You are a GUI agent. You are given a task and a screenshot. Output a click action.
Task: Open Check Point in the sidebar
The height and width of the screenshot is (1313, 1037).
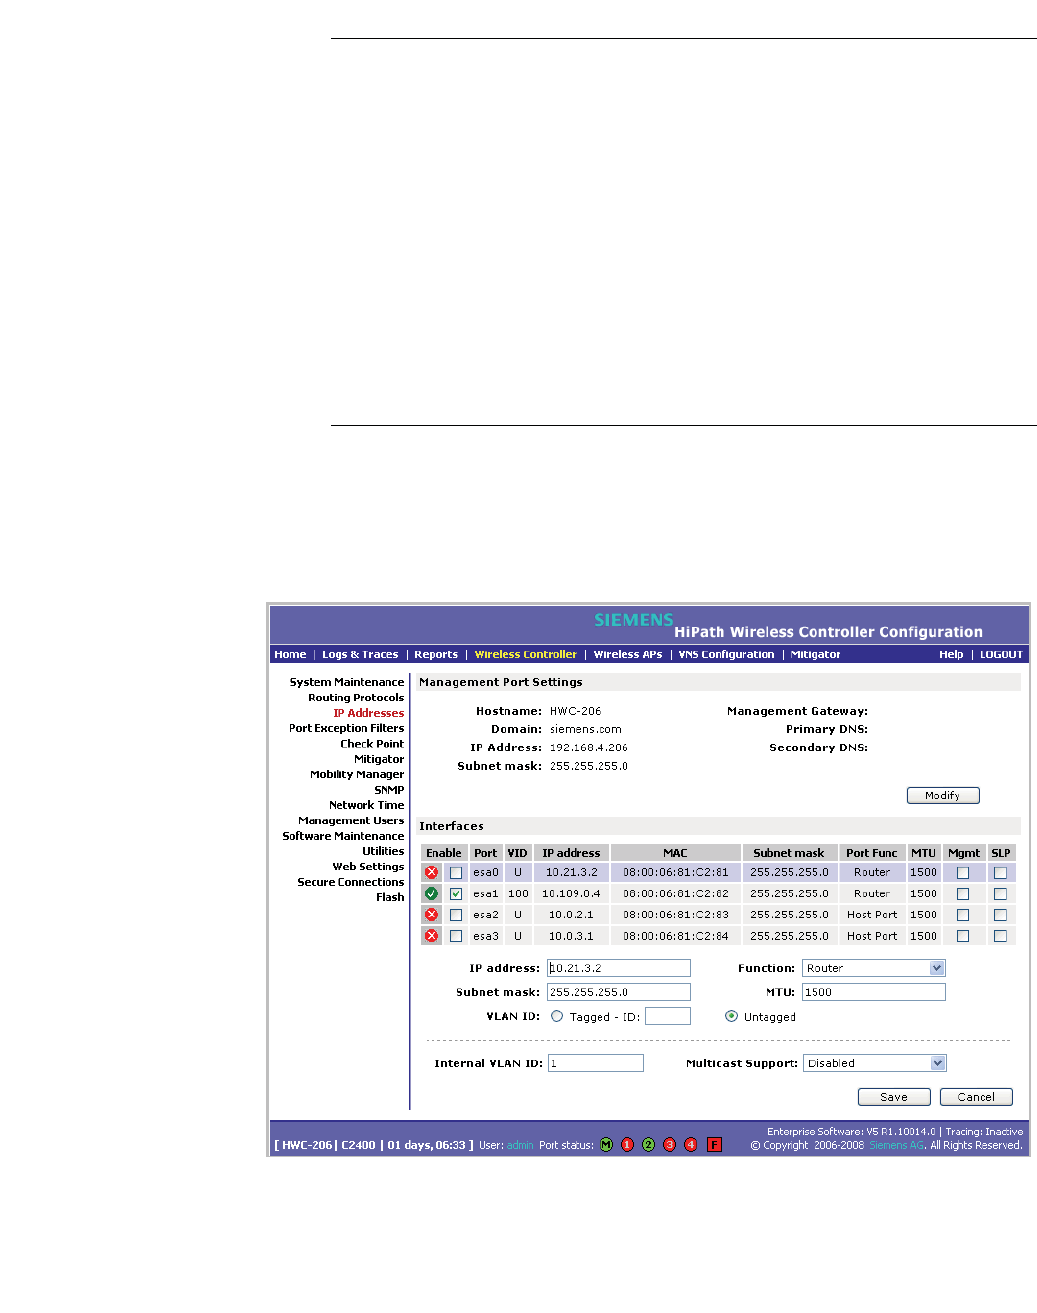coord(372,743)
